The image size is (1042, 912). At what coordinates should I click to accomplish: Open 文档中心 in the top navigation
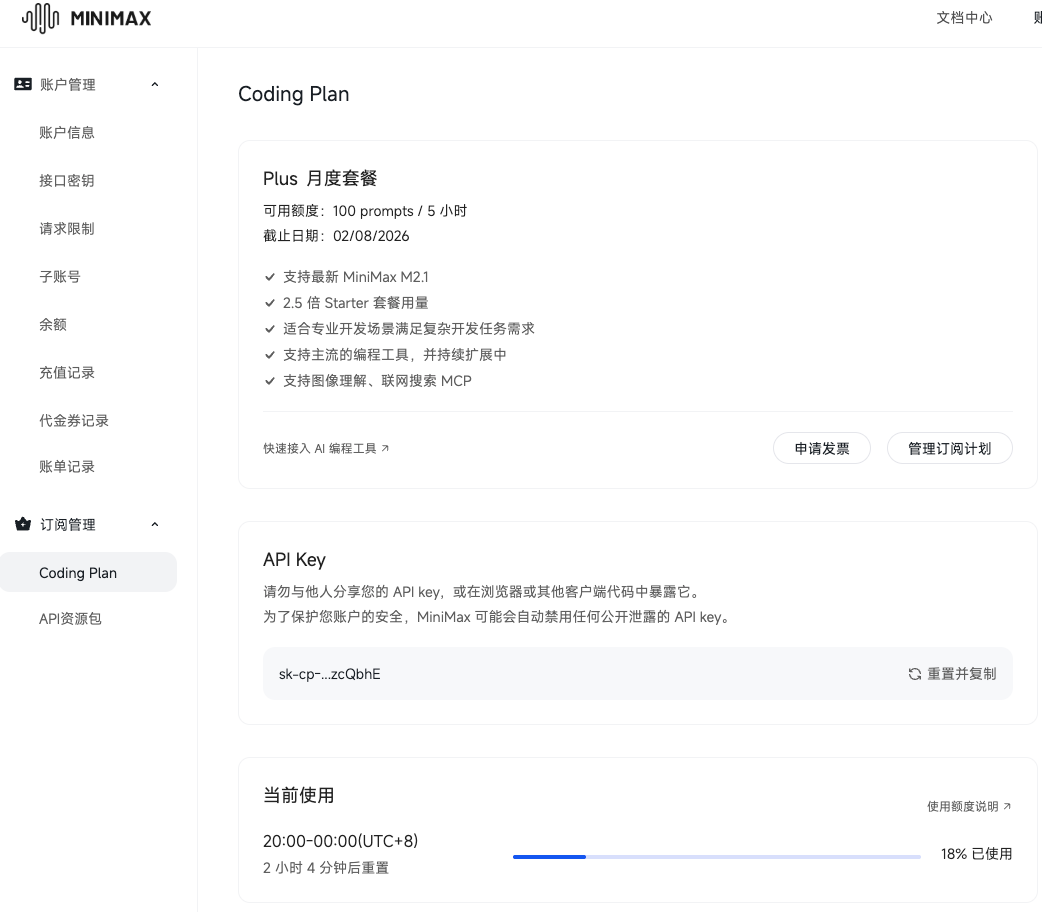[964, 18]
